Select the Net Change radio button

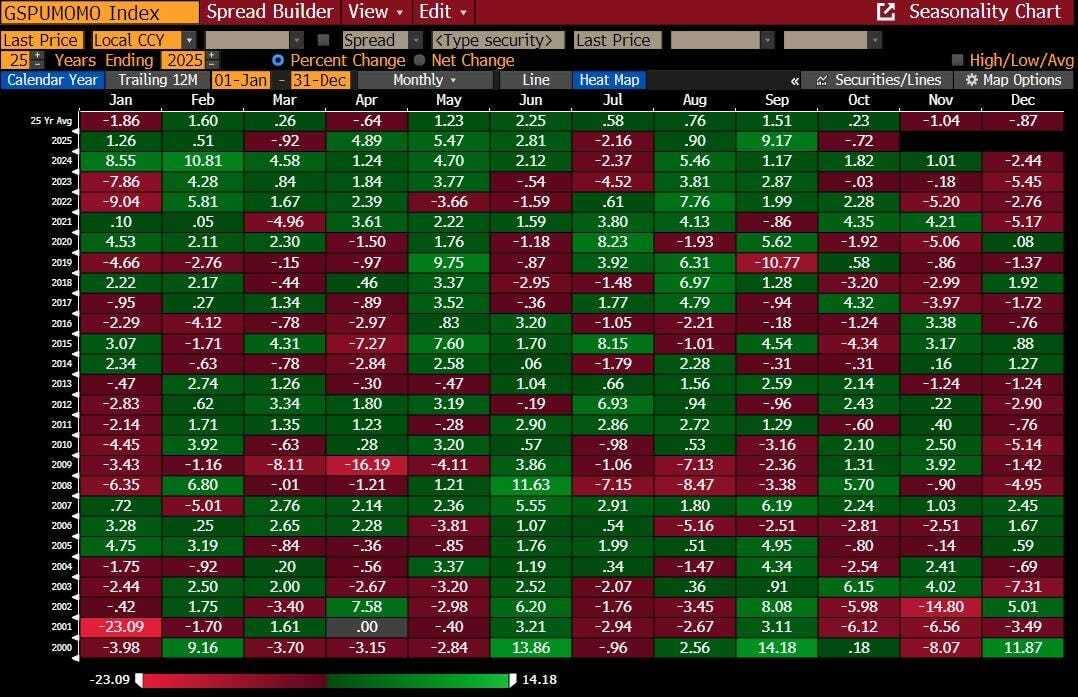click(419, 60)
